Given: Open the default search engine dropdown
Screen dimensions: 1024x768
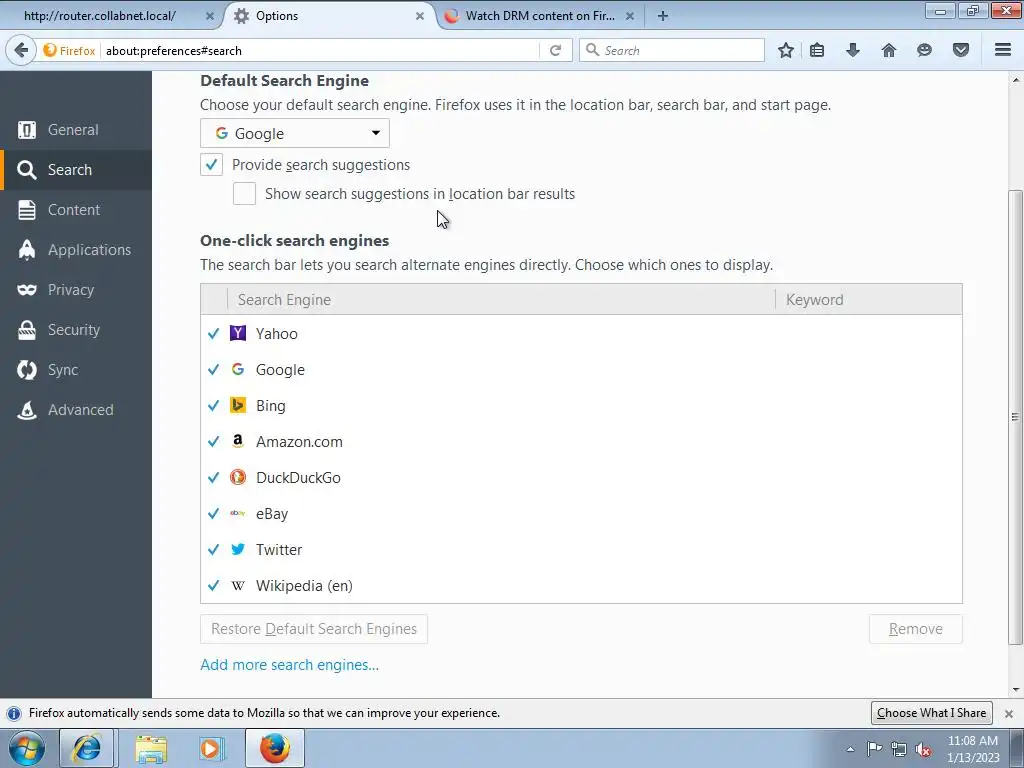Looking at the screenshot, I should [295, 133].
